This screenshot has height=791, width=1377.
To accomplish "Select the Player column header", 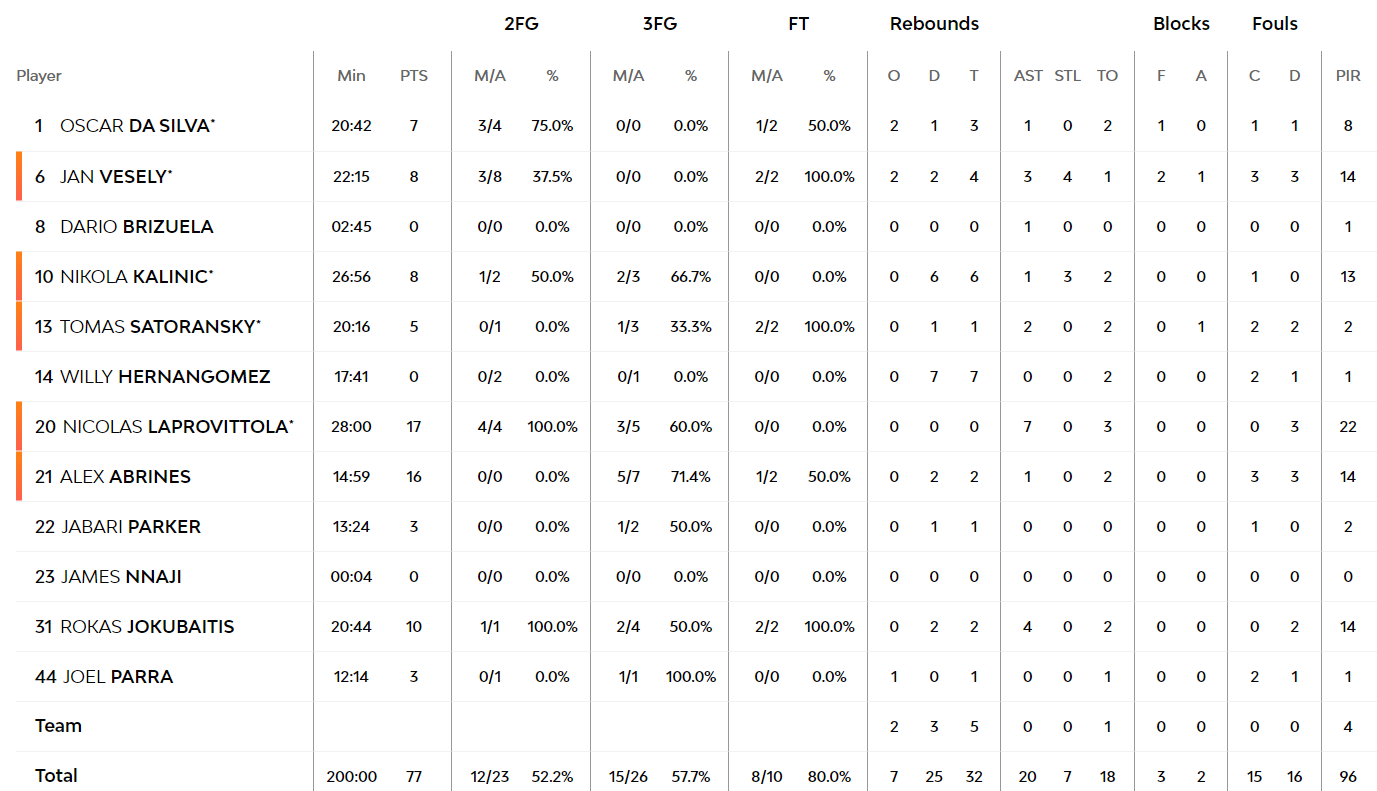I will [39, 75].
